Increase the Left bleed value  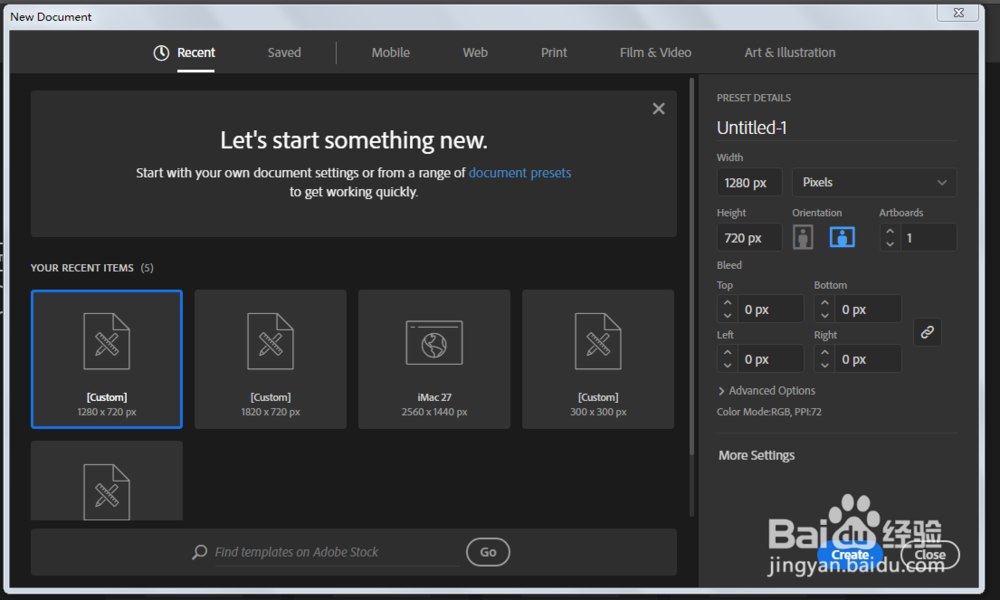tap(728, 353)
